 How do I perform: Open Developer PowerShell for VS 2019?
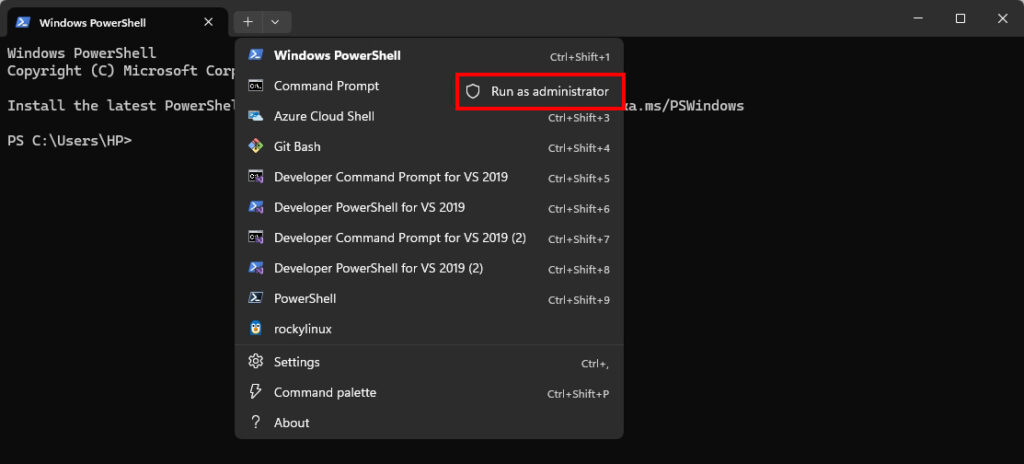pyautogui.click(x=429, y=208)
